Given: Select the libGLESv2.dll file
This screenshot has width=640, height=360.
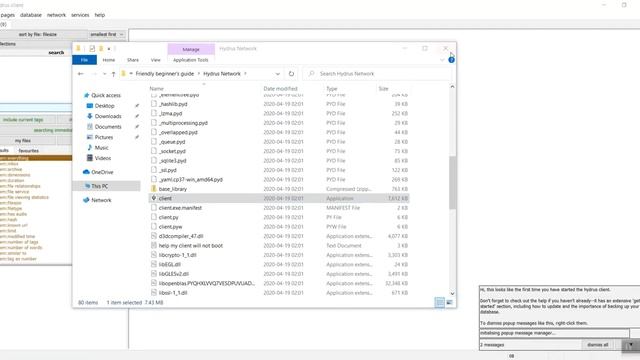Looking at the screenshot, I should [173, 274].
